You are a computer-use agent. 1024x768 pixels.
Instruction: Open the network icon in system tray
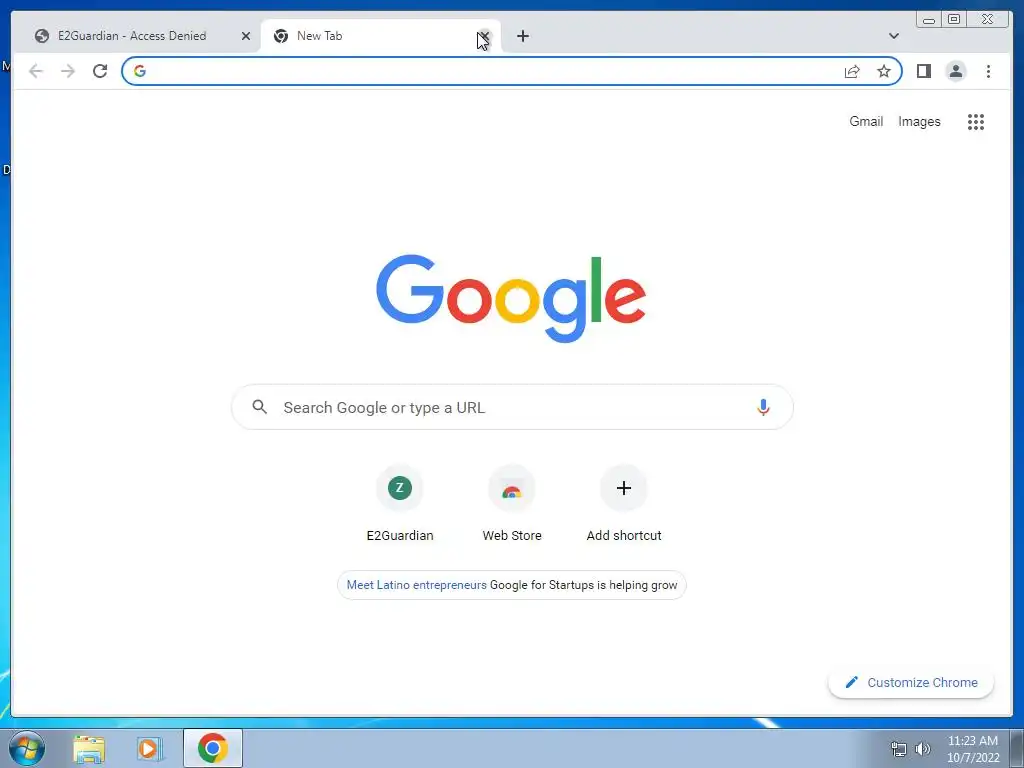(x=899, y=749)
